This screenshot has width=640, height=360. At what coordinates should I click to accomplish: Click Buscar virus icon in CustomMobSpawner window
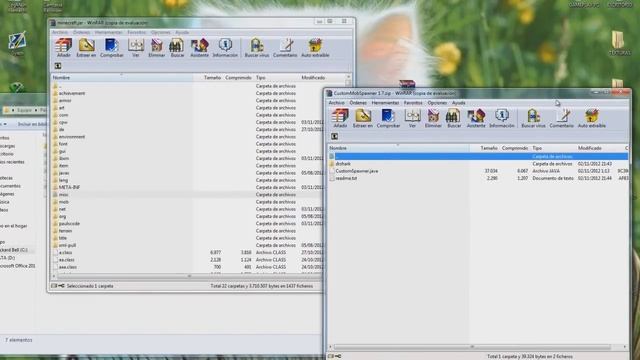[x=533, y=118]
